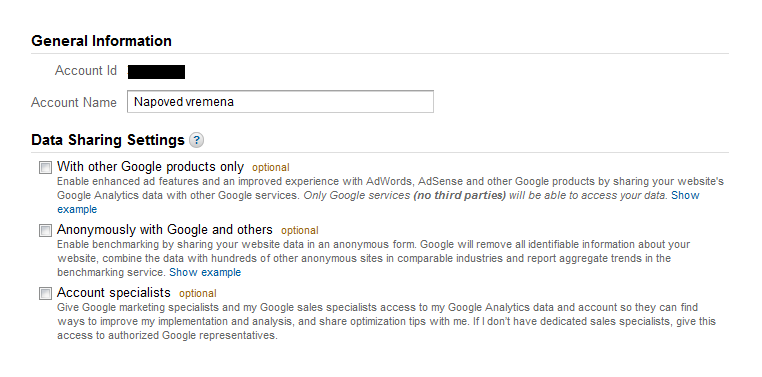The width and height of the screenshot is (762, 377).
Task: Click the 'With other Google products only' label
Action: tap(150, 167)
